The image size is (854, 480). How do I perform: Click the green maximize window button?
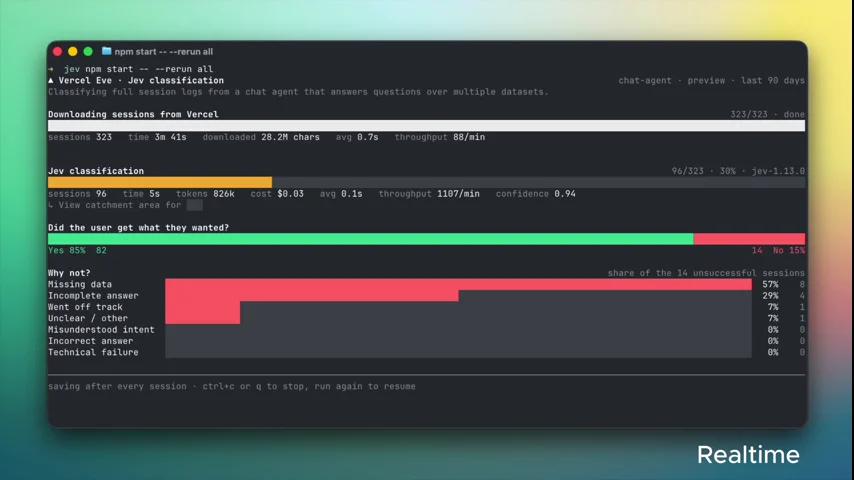88,52
